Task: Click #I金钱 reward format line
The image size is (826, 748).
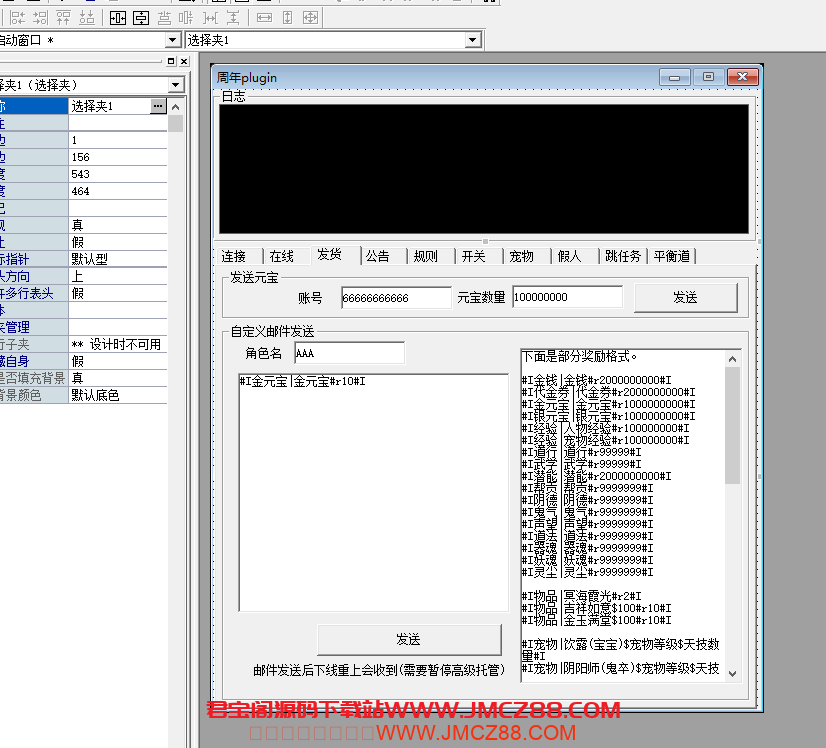Action: (x=596, y=380)
